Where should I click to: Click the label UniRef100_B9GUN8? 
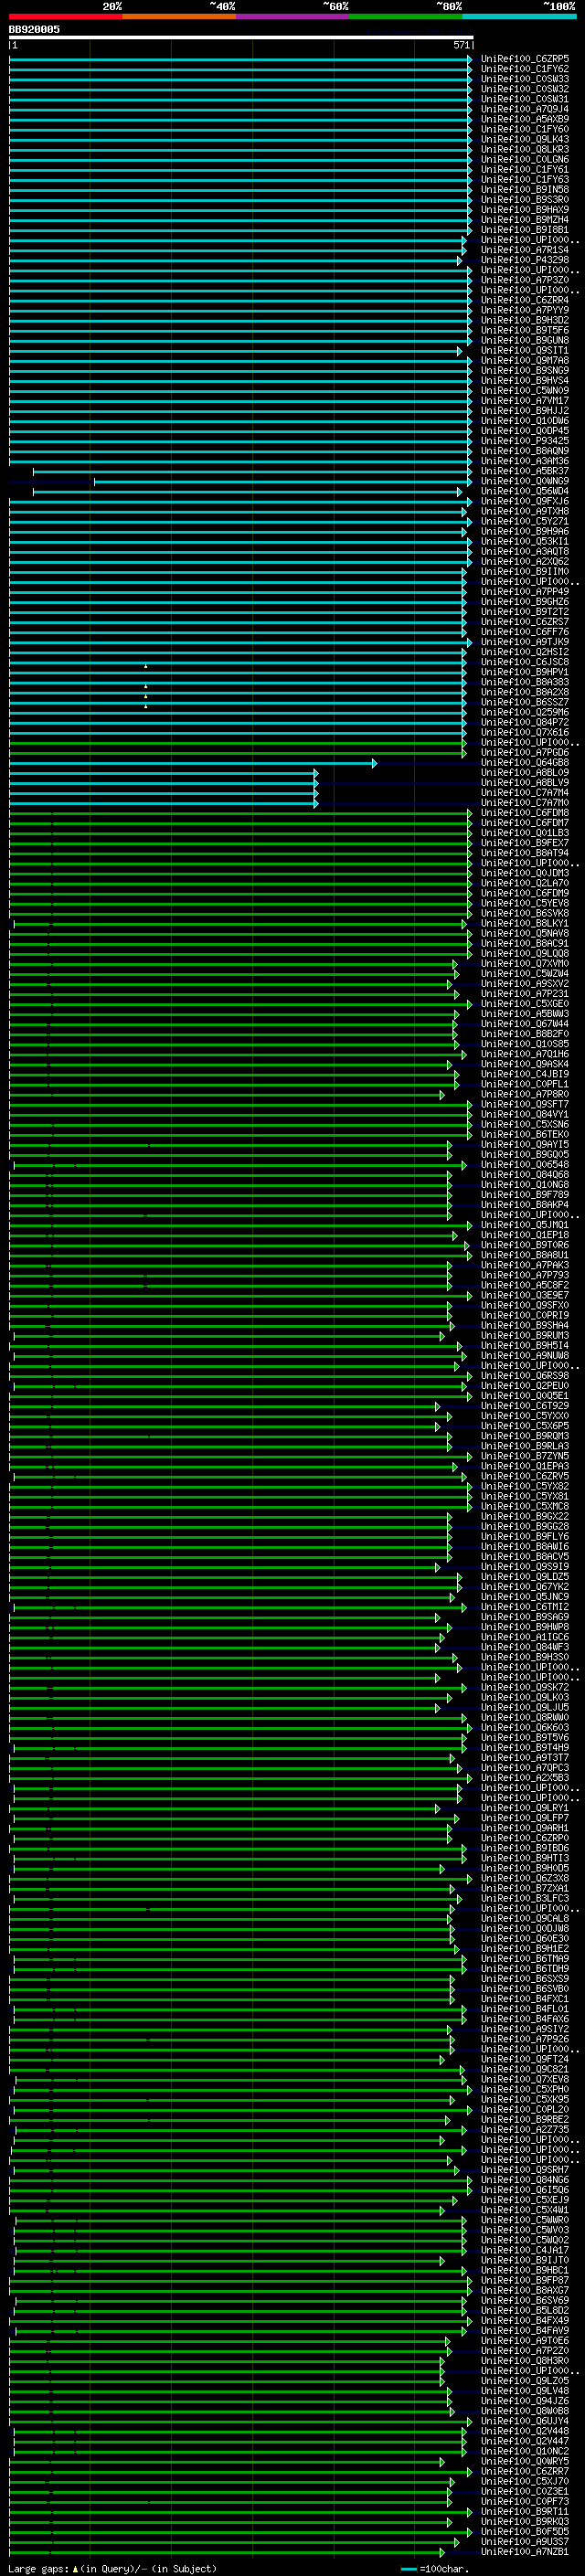coord(525,340)
